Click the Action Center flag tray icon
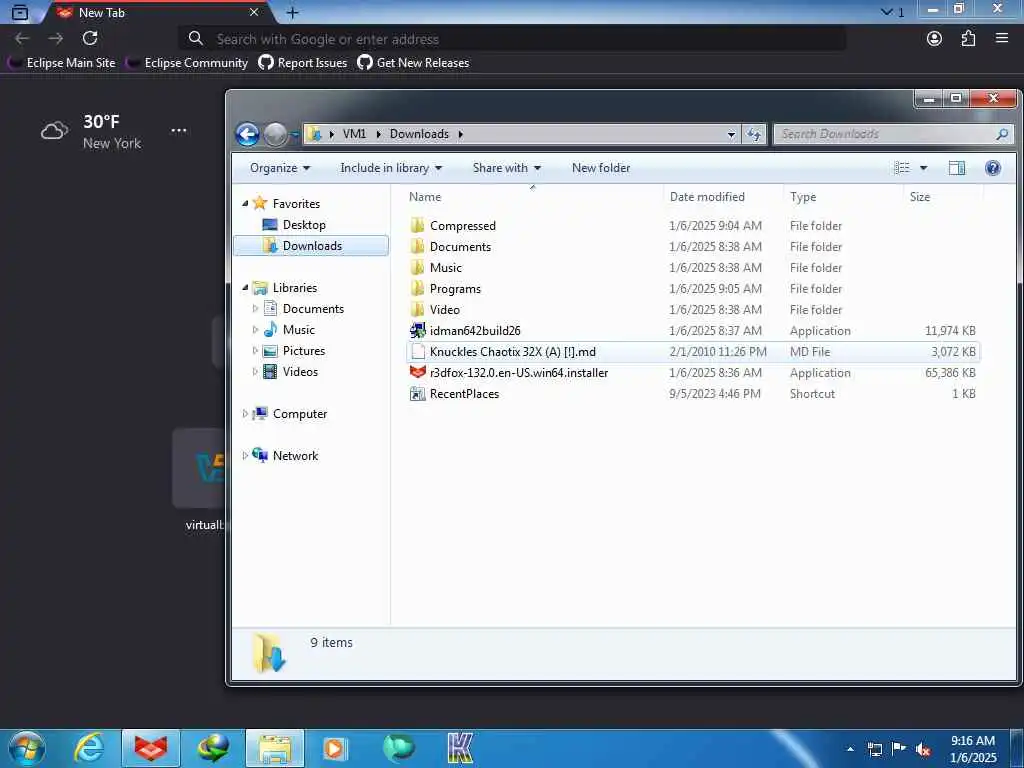 pyautogui.click(x=899, y=749)
